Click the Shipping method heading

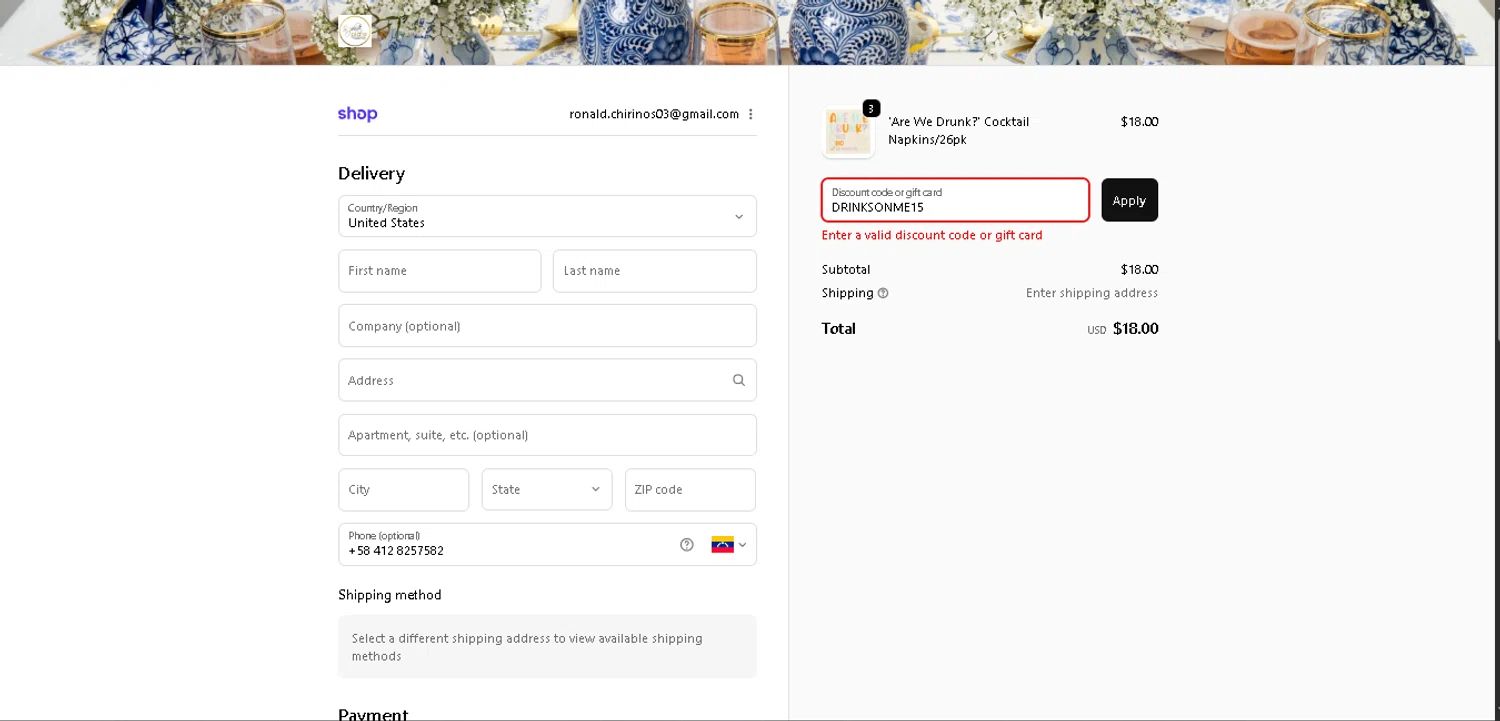390,595
